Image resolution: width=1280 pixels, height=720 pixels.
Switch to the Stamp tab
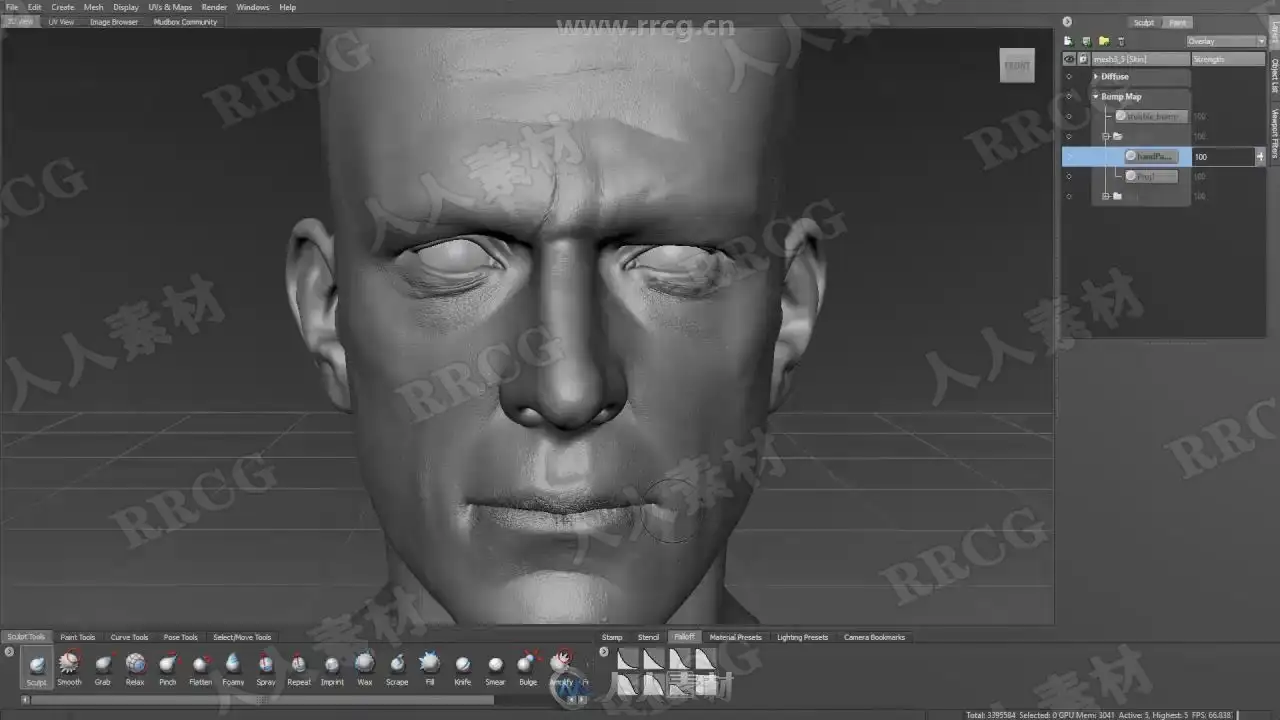(612, 637)
